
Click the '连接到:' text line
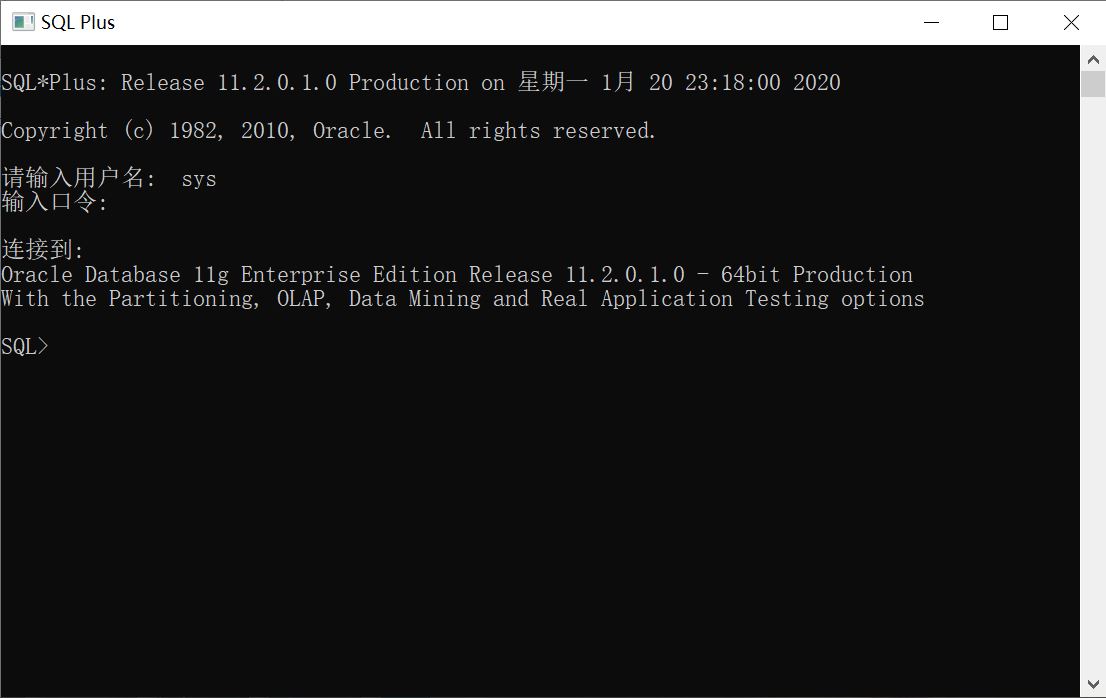(42, 249)
